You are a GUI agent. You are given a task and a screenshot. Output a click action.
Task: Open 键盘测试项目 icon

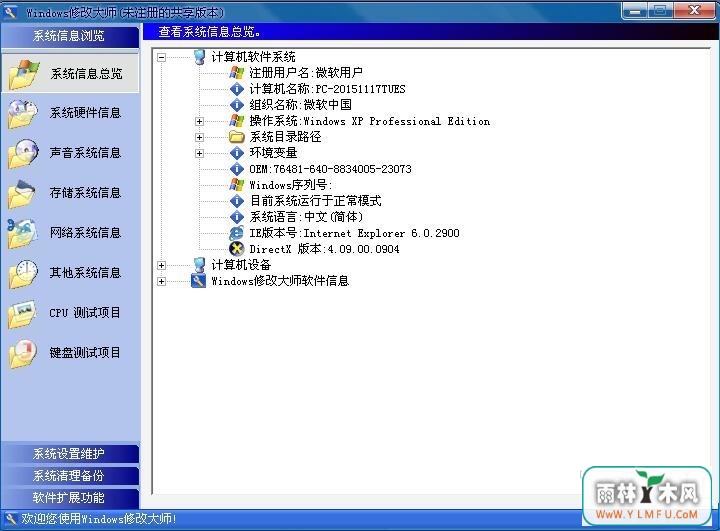coord(23,354)
